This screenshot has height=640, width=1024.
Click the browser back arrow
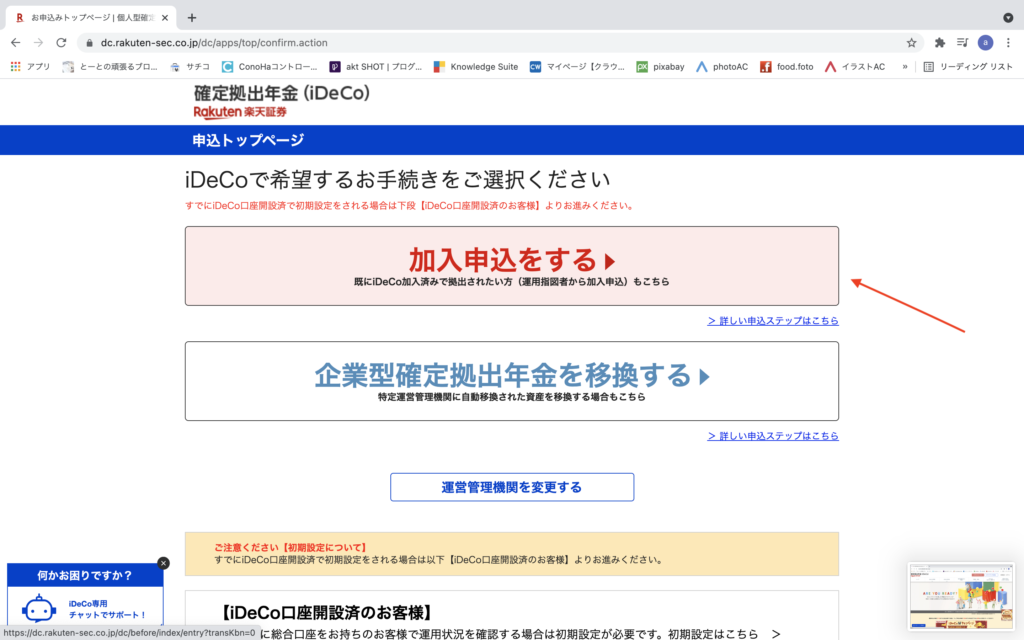pyautogui.click(x=15, y=43)
